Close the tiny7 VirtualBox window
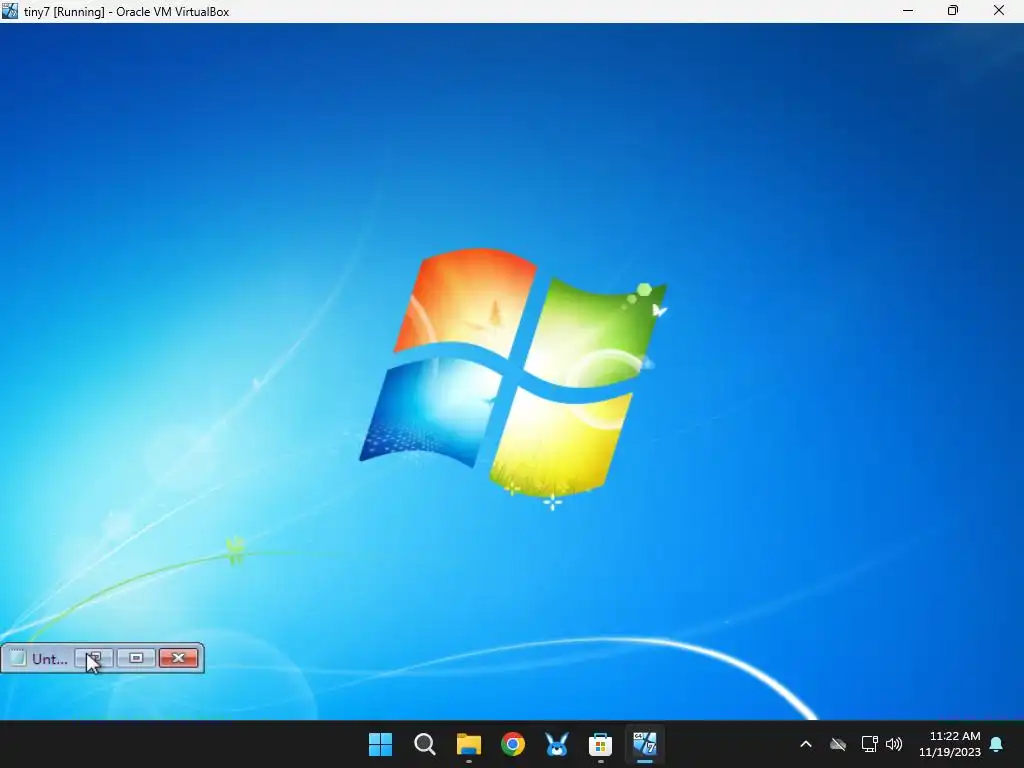 coord(999,11)
